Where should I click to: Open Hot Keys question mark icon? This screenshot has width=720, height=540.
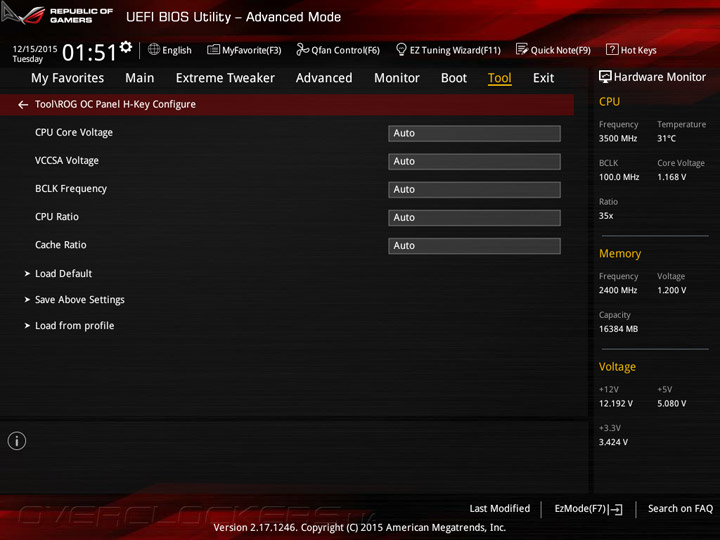coord(612,49)
